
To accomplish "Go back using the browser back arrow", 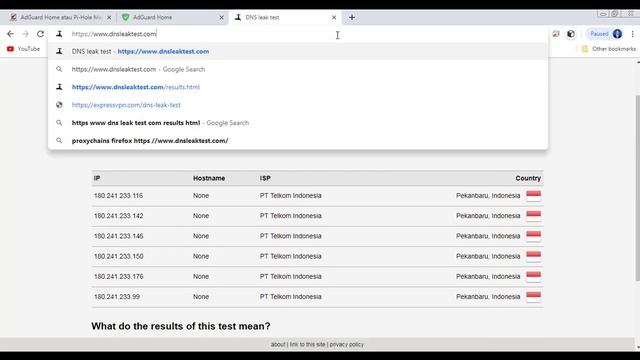I will point(10,34).
